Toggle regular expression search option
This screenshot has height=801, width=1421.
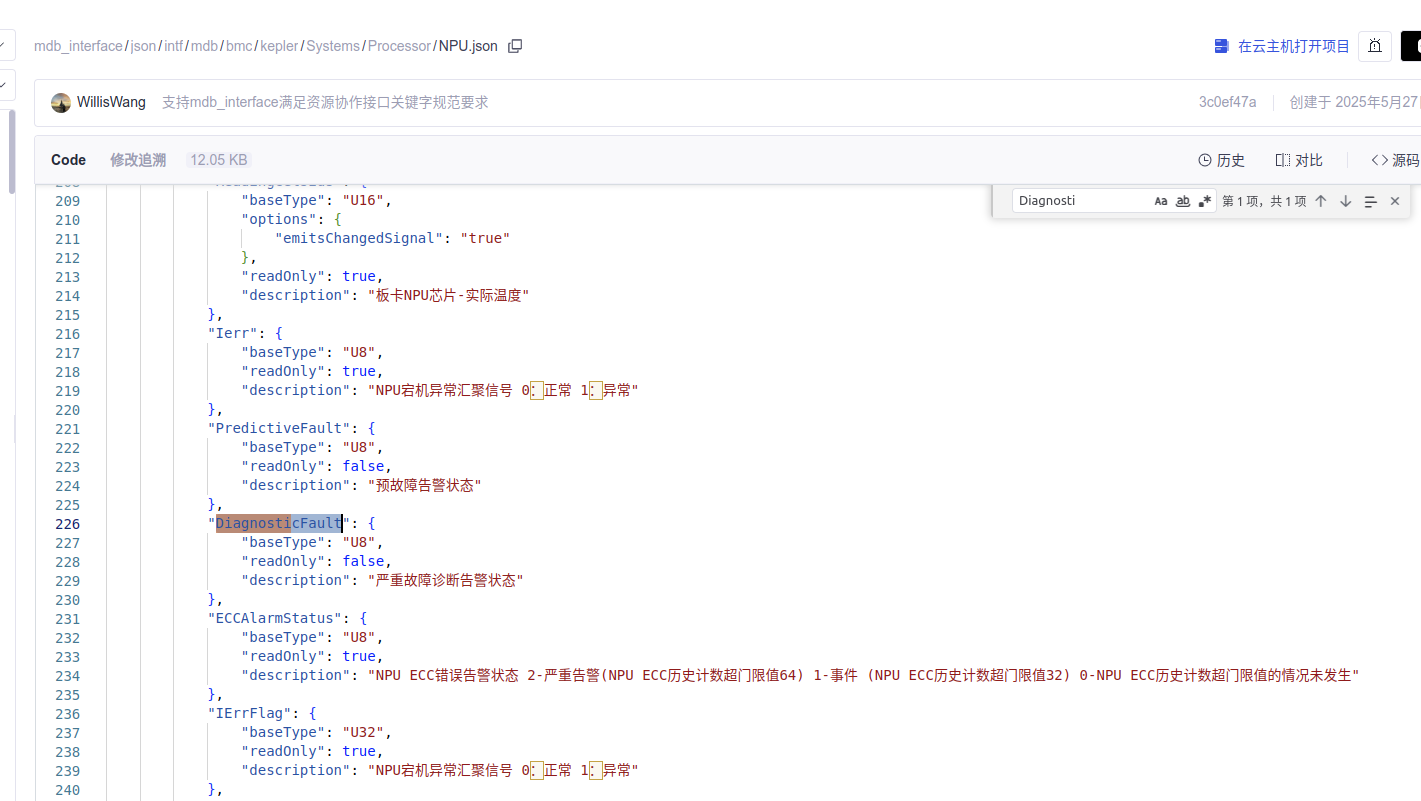point(1205,201)
